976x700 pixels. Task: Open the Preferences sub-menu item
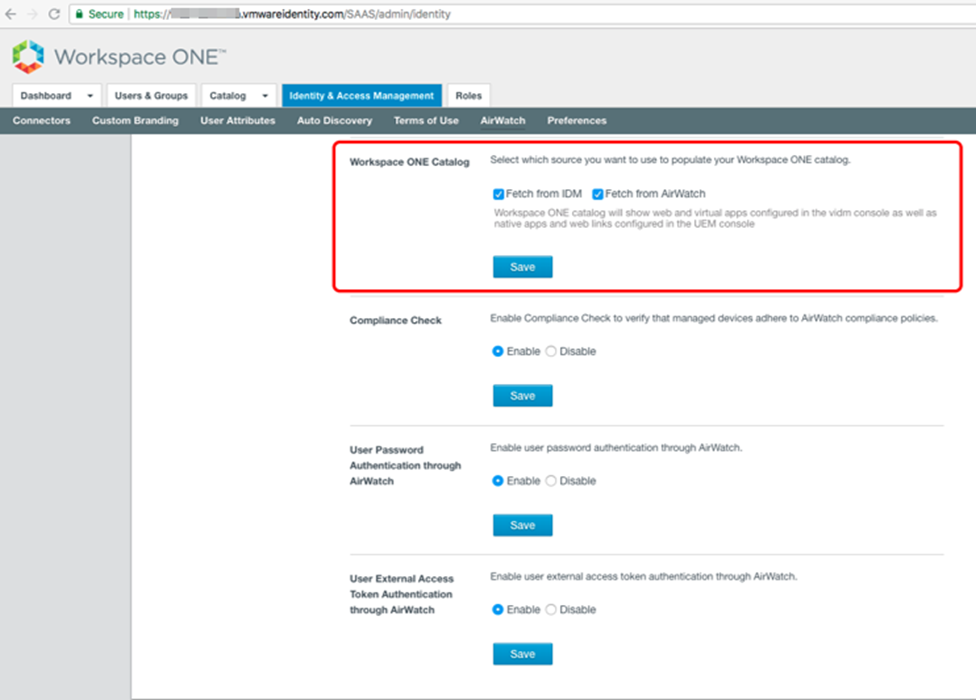coord(576,121)
